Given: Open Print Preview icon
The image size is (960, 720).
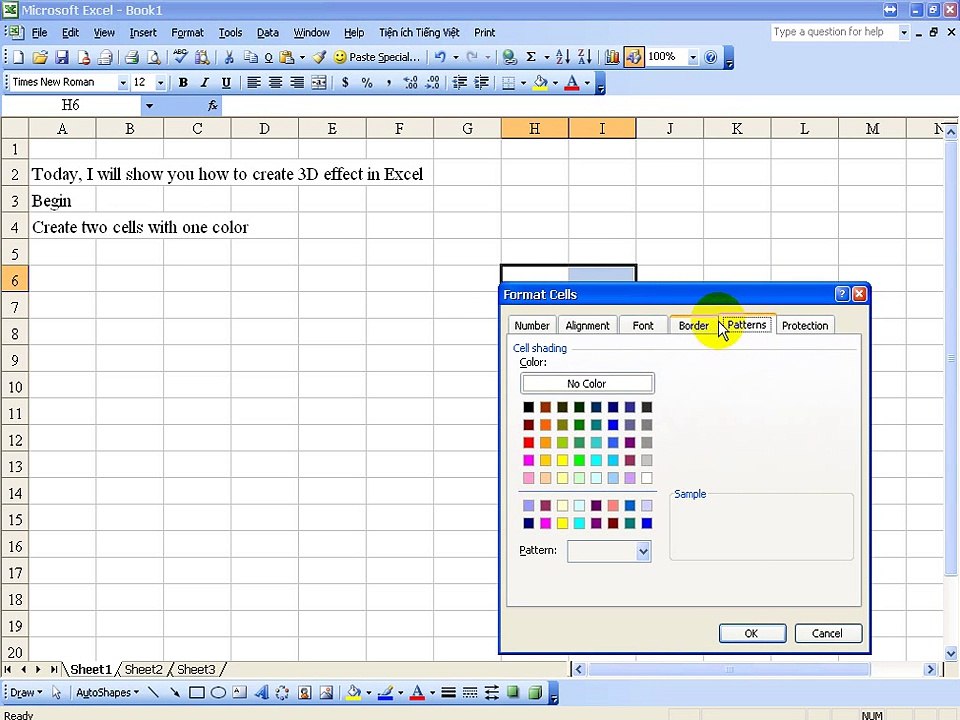Looking at the screenshot, I should (x=154, y=58).
